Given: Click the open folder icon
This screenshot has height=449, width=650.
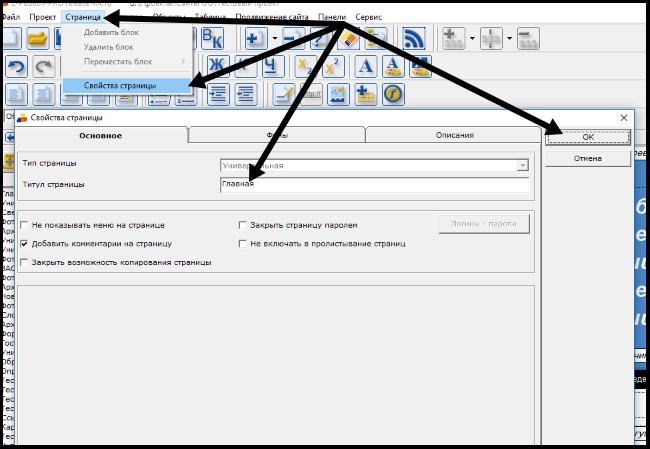Looking at the screenshot, I should [39, 39].
